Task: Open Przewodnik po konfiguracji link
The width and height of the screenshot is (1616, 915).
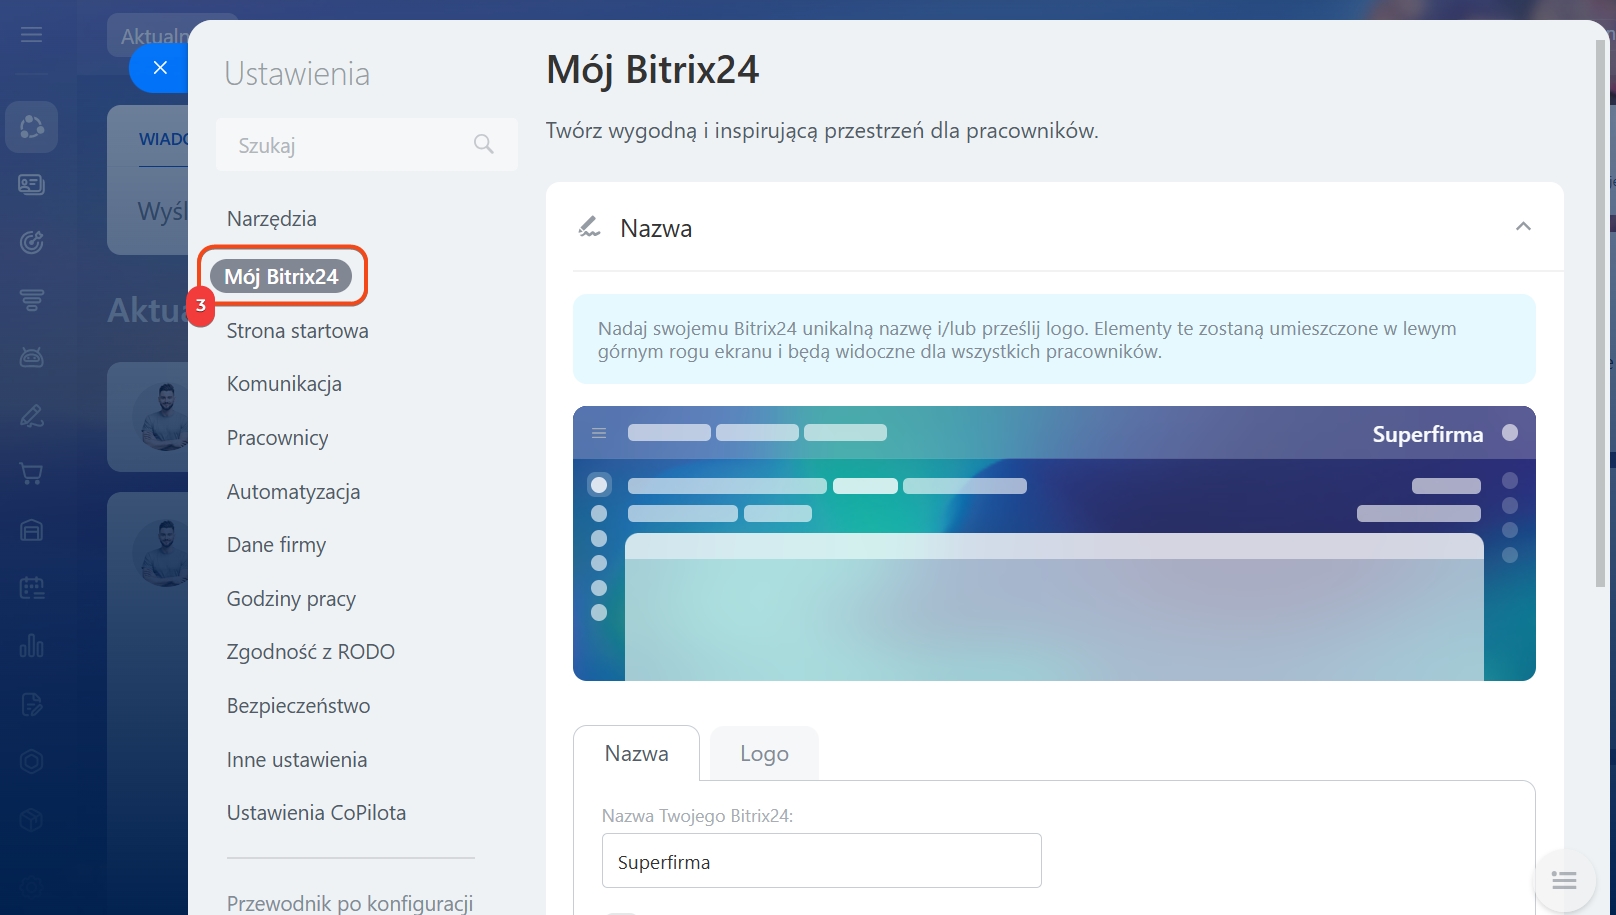Action: (350, 903)
